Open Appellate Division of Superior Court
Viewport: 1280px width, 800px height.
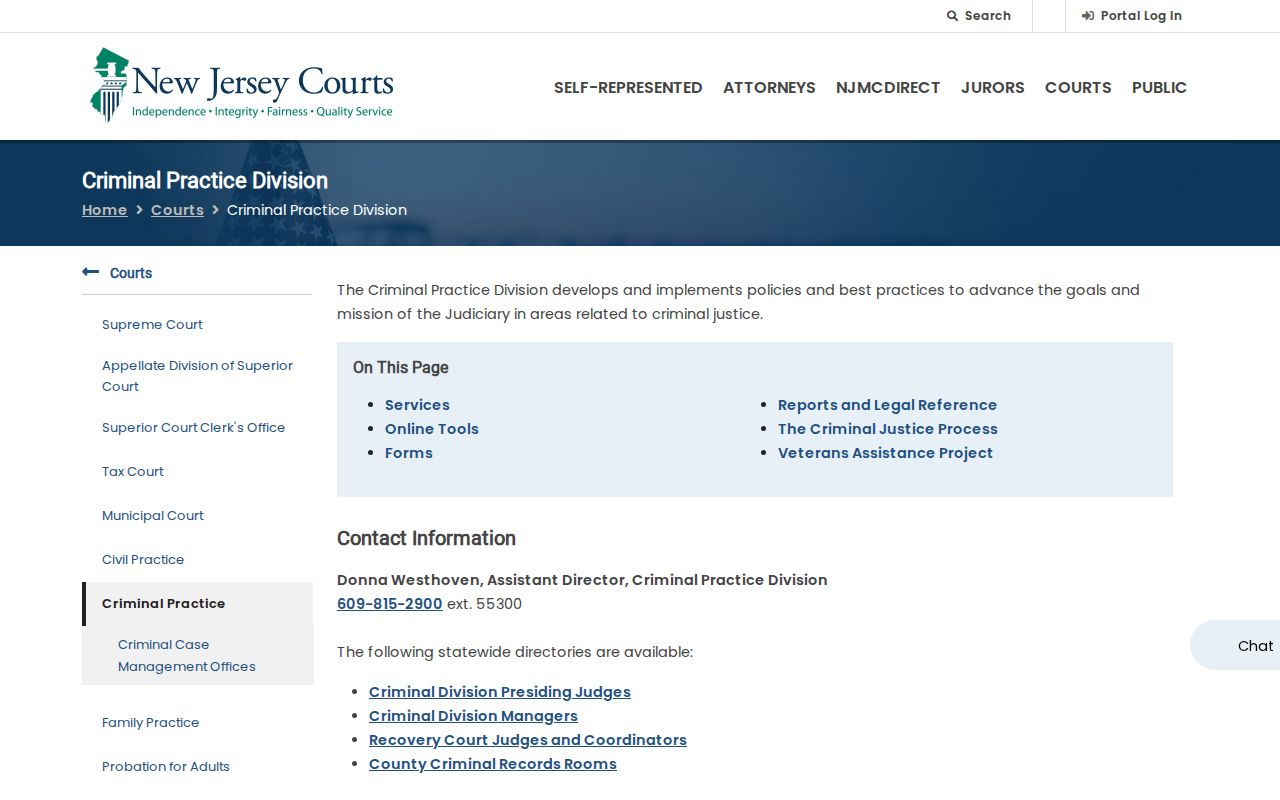tap(197, 376)
